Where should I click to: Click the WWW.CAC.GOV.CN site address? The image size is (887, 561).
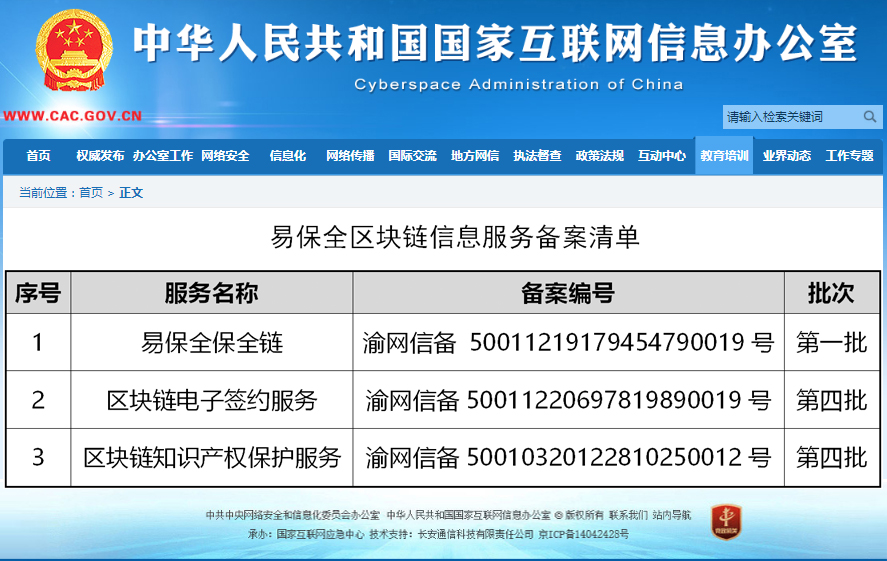(72, 116)
